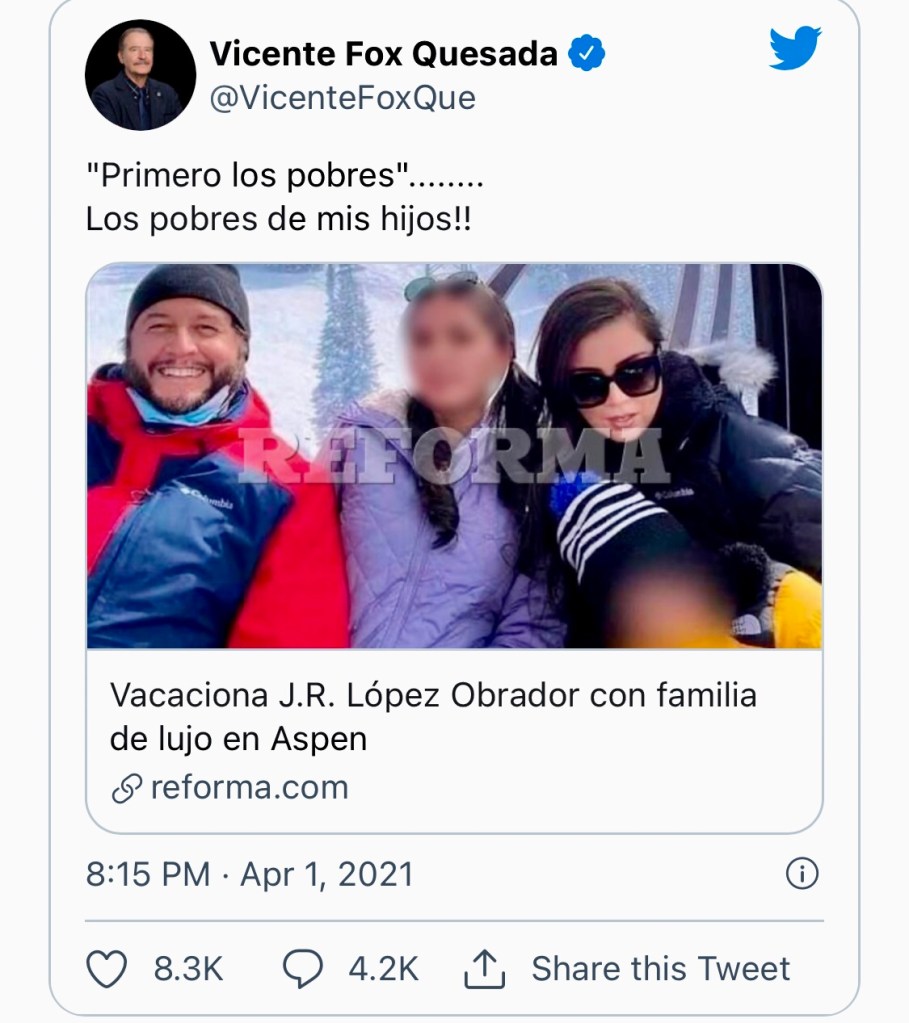Click the 8.3K likes count
Screen dimensions: 909x1023
188,968
